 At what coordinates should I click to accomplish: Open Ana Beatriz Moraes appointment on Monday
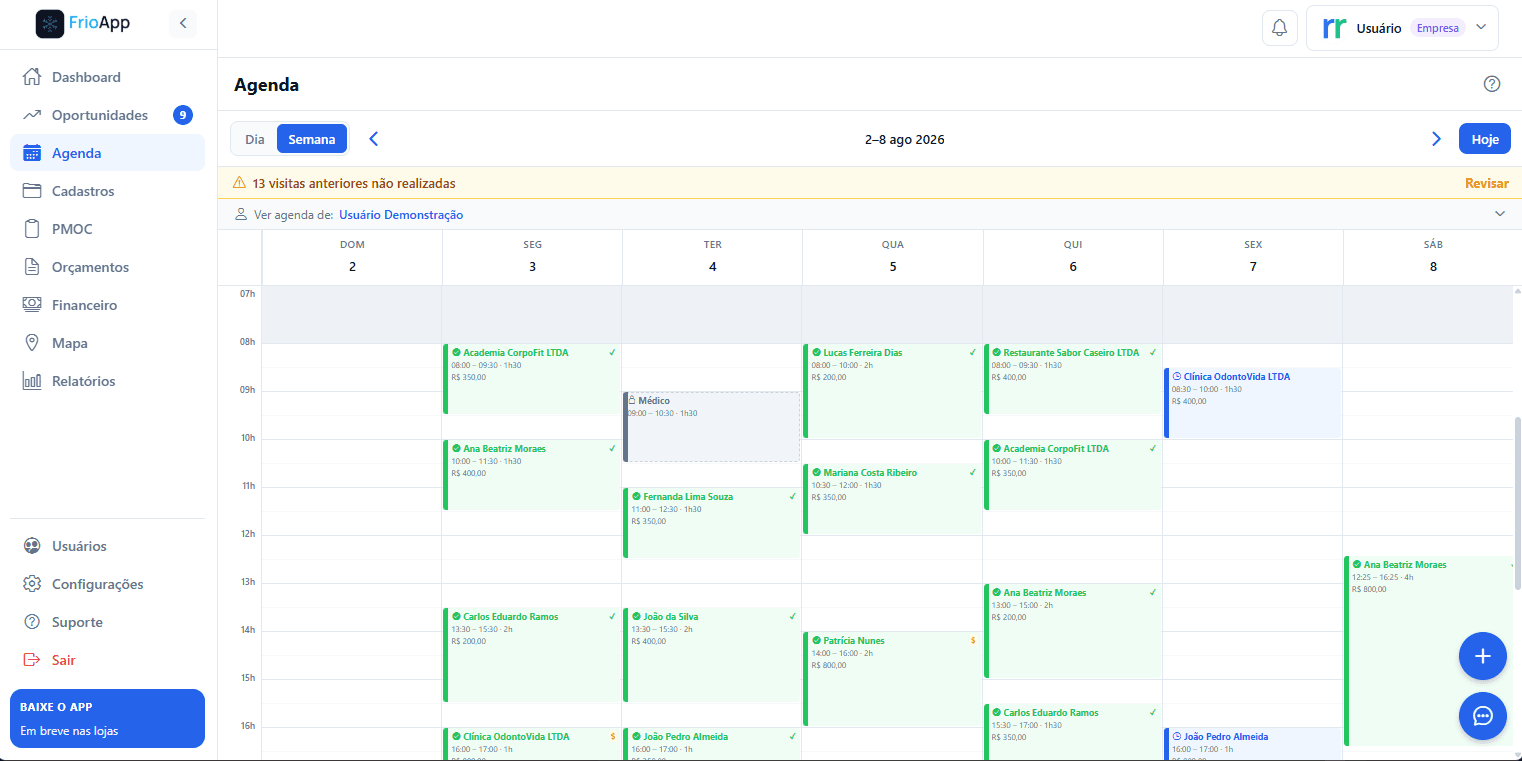[532, 475]
